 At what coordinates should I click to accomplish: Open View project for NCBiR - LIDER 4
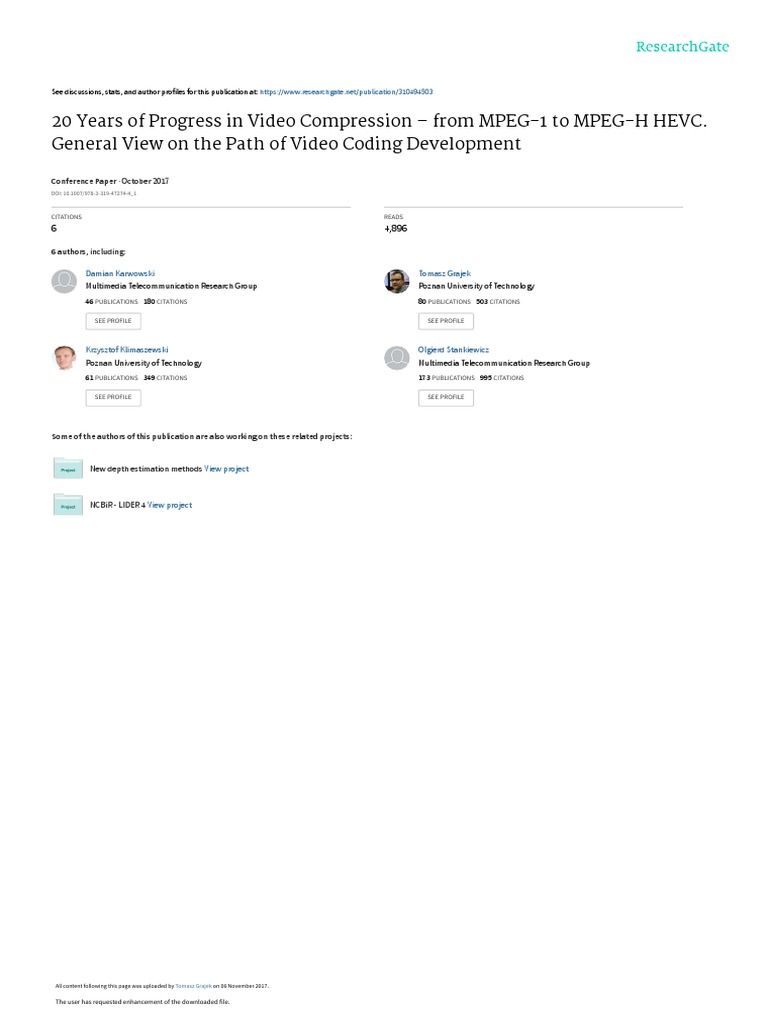click(170, 505)
